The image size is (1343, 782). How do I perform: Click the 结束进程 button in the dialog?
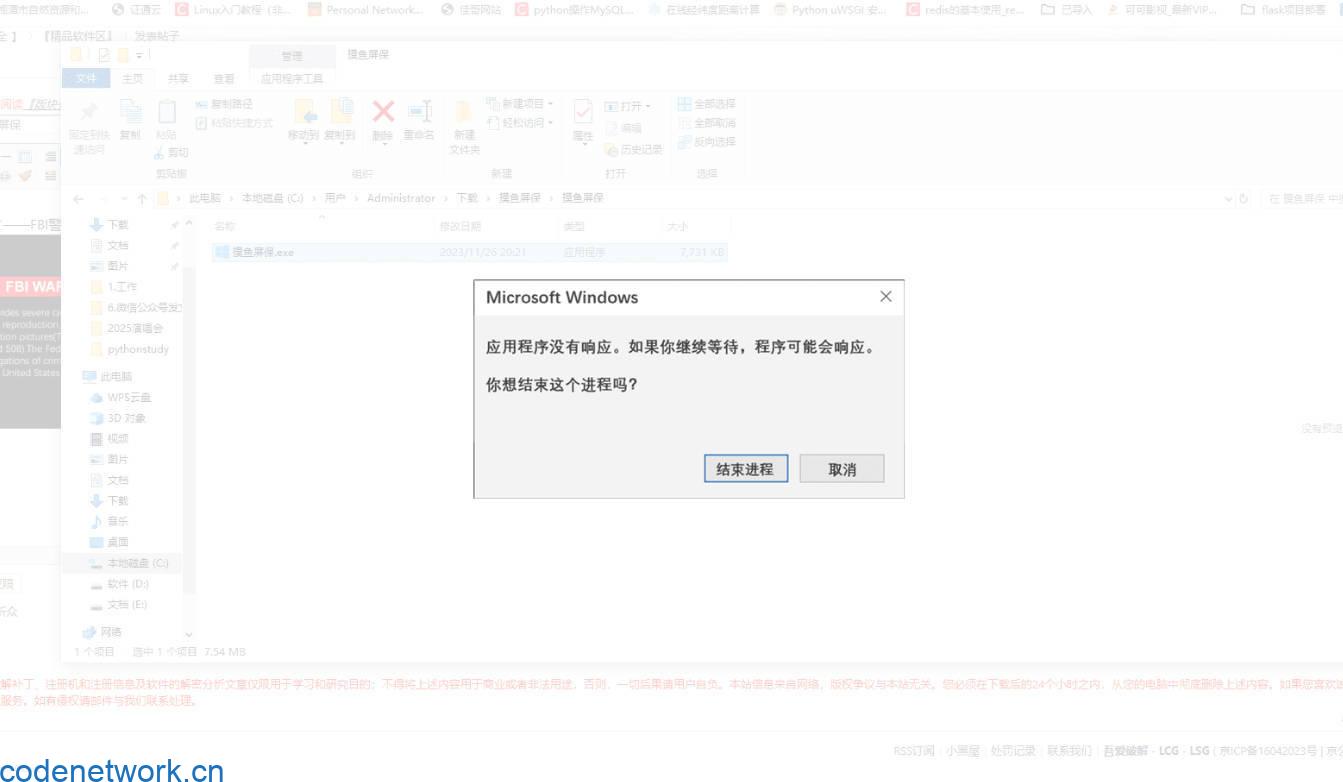click(x=745, y=469)
